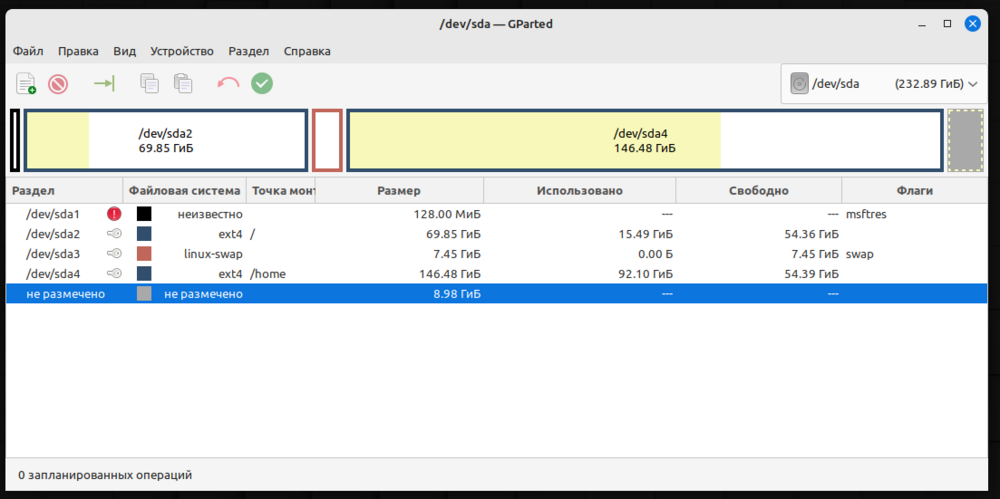The width and height of the screenshot is (1000, 499).
Task: Click the disk icon in the device selector
Action: [799, 84]
